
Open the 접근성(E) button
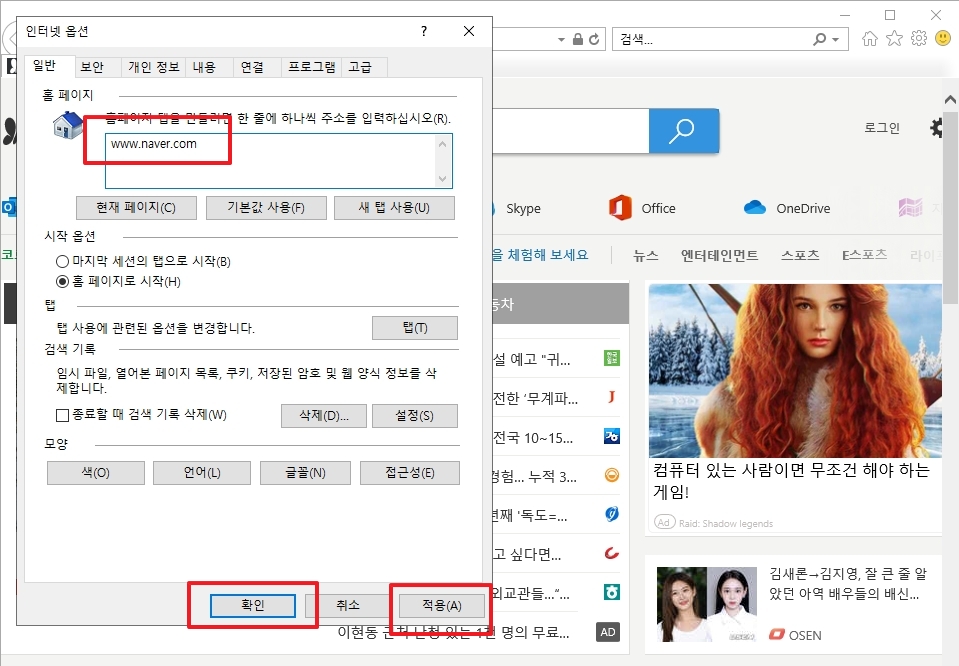pyautogui.click(x=410, y=473)
